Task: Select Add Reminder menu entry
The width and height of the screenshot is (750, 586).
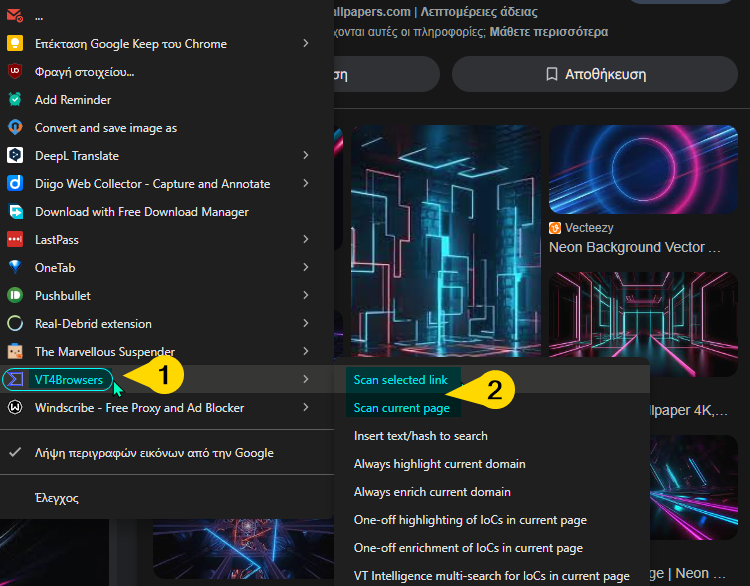Action: tap(167, 100)
